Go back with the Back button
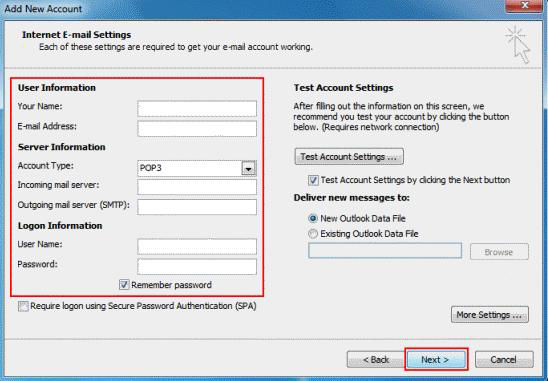This screenshot has height=381, width=548. (376, 359)
